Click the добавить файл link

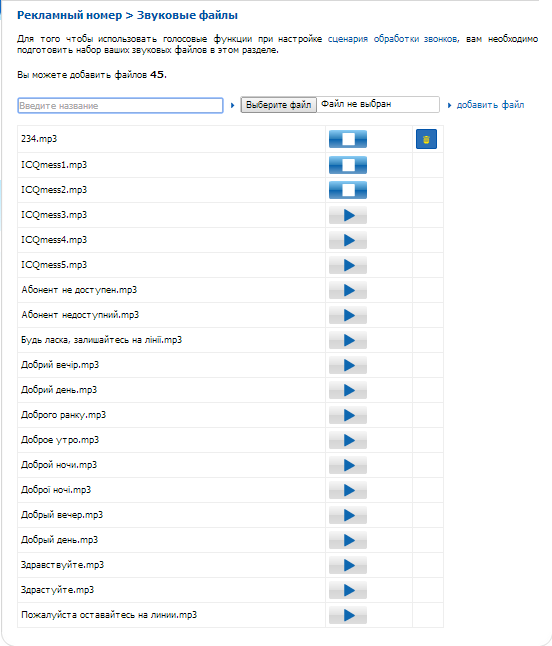click(x=490, y=105)
